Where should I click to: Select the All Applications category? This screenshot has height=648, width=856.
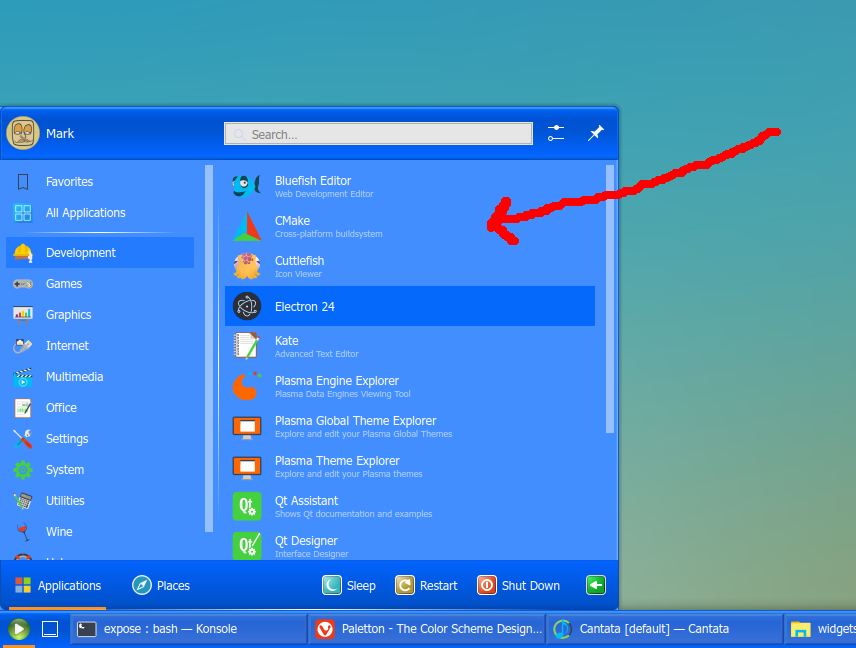100,213
